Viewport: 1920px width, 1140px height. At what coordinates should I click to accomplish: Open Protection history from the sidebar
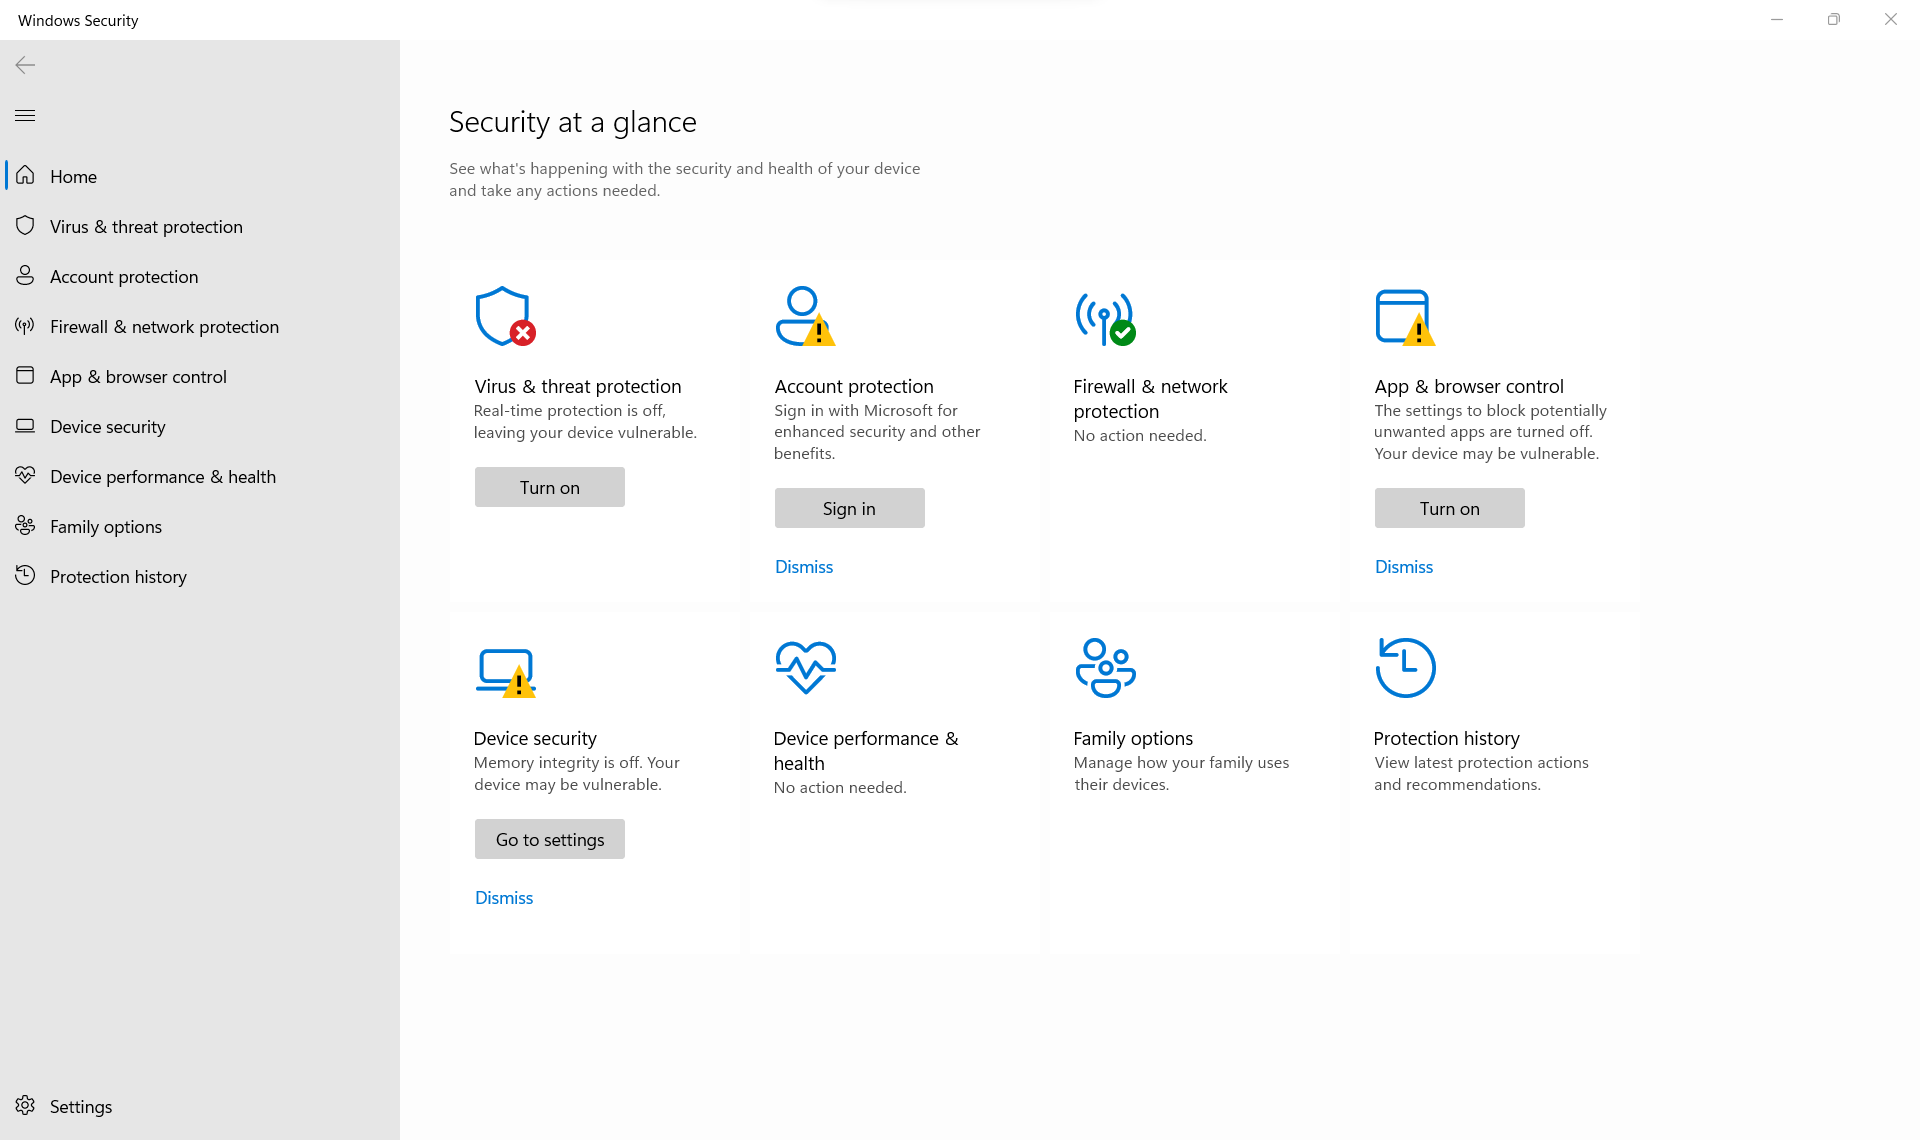pos(200,576)
